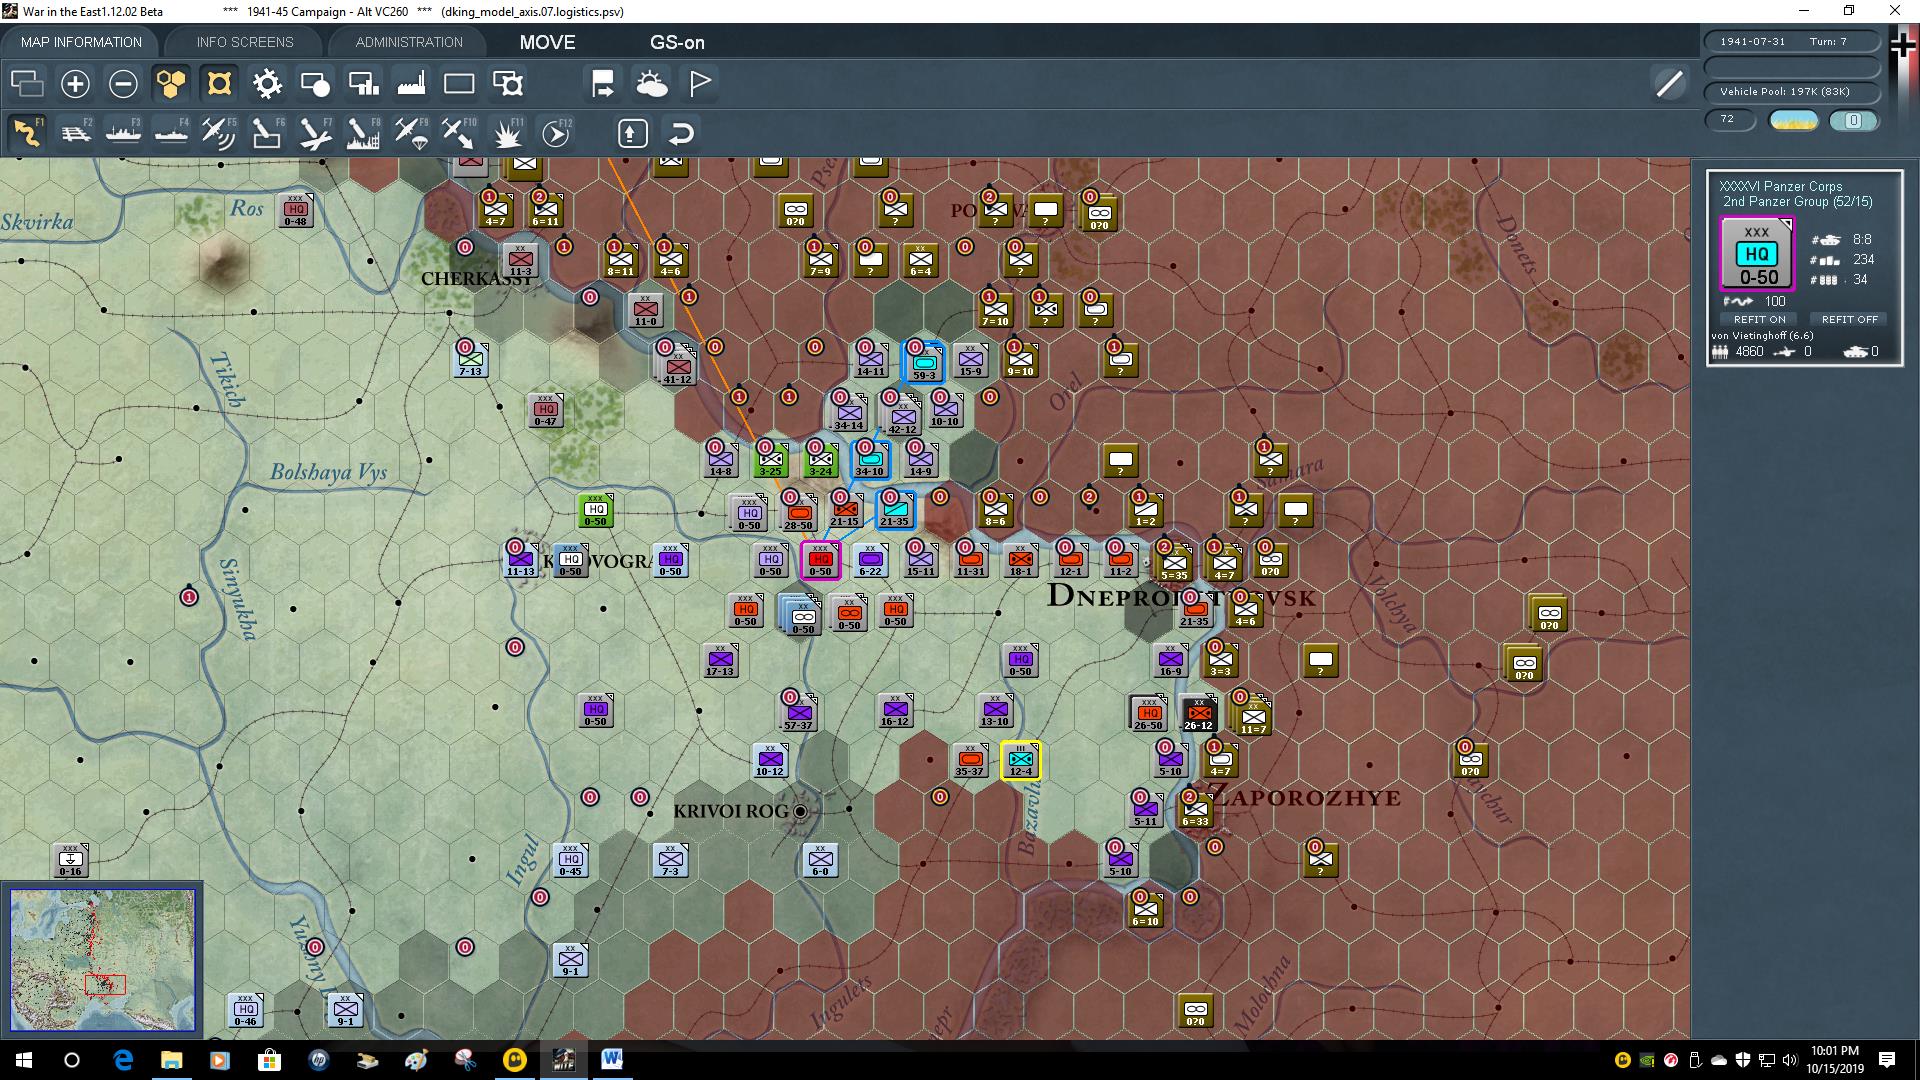Click the HQ 0-50 counter in unit panel
Image resolution: width=1920 pixels, height=1080 pixels.
(1757, 254)
